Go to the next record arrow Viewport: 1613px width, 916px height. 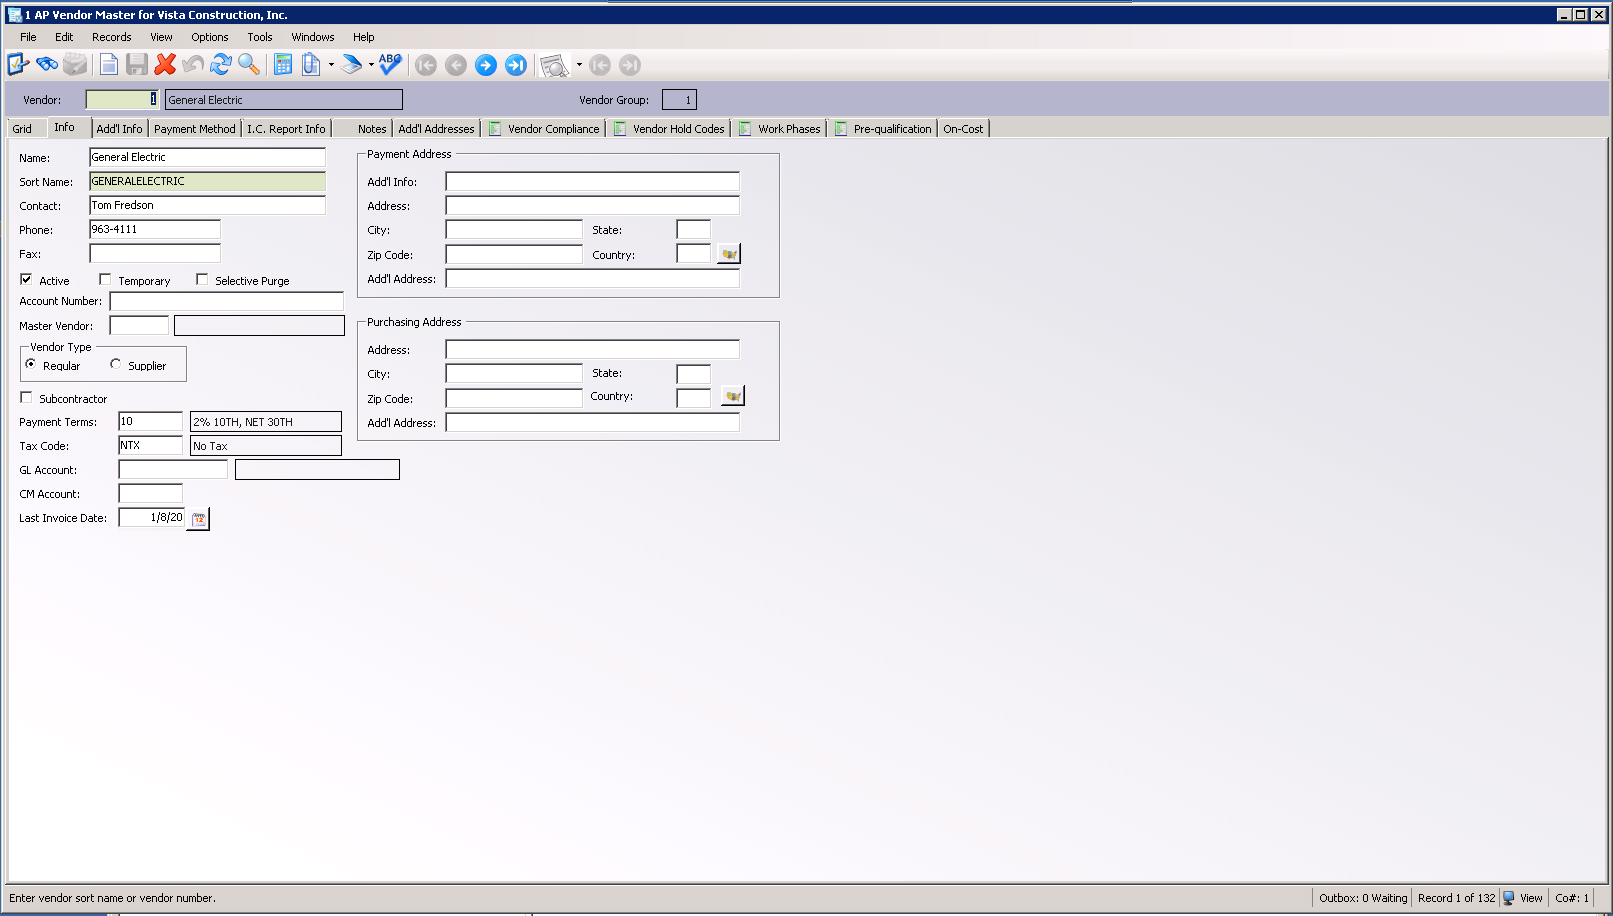coord(486,65)
